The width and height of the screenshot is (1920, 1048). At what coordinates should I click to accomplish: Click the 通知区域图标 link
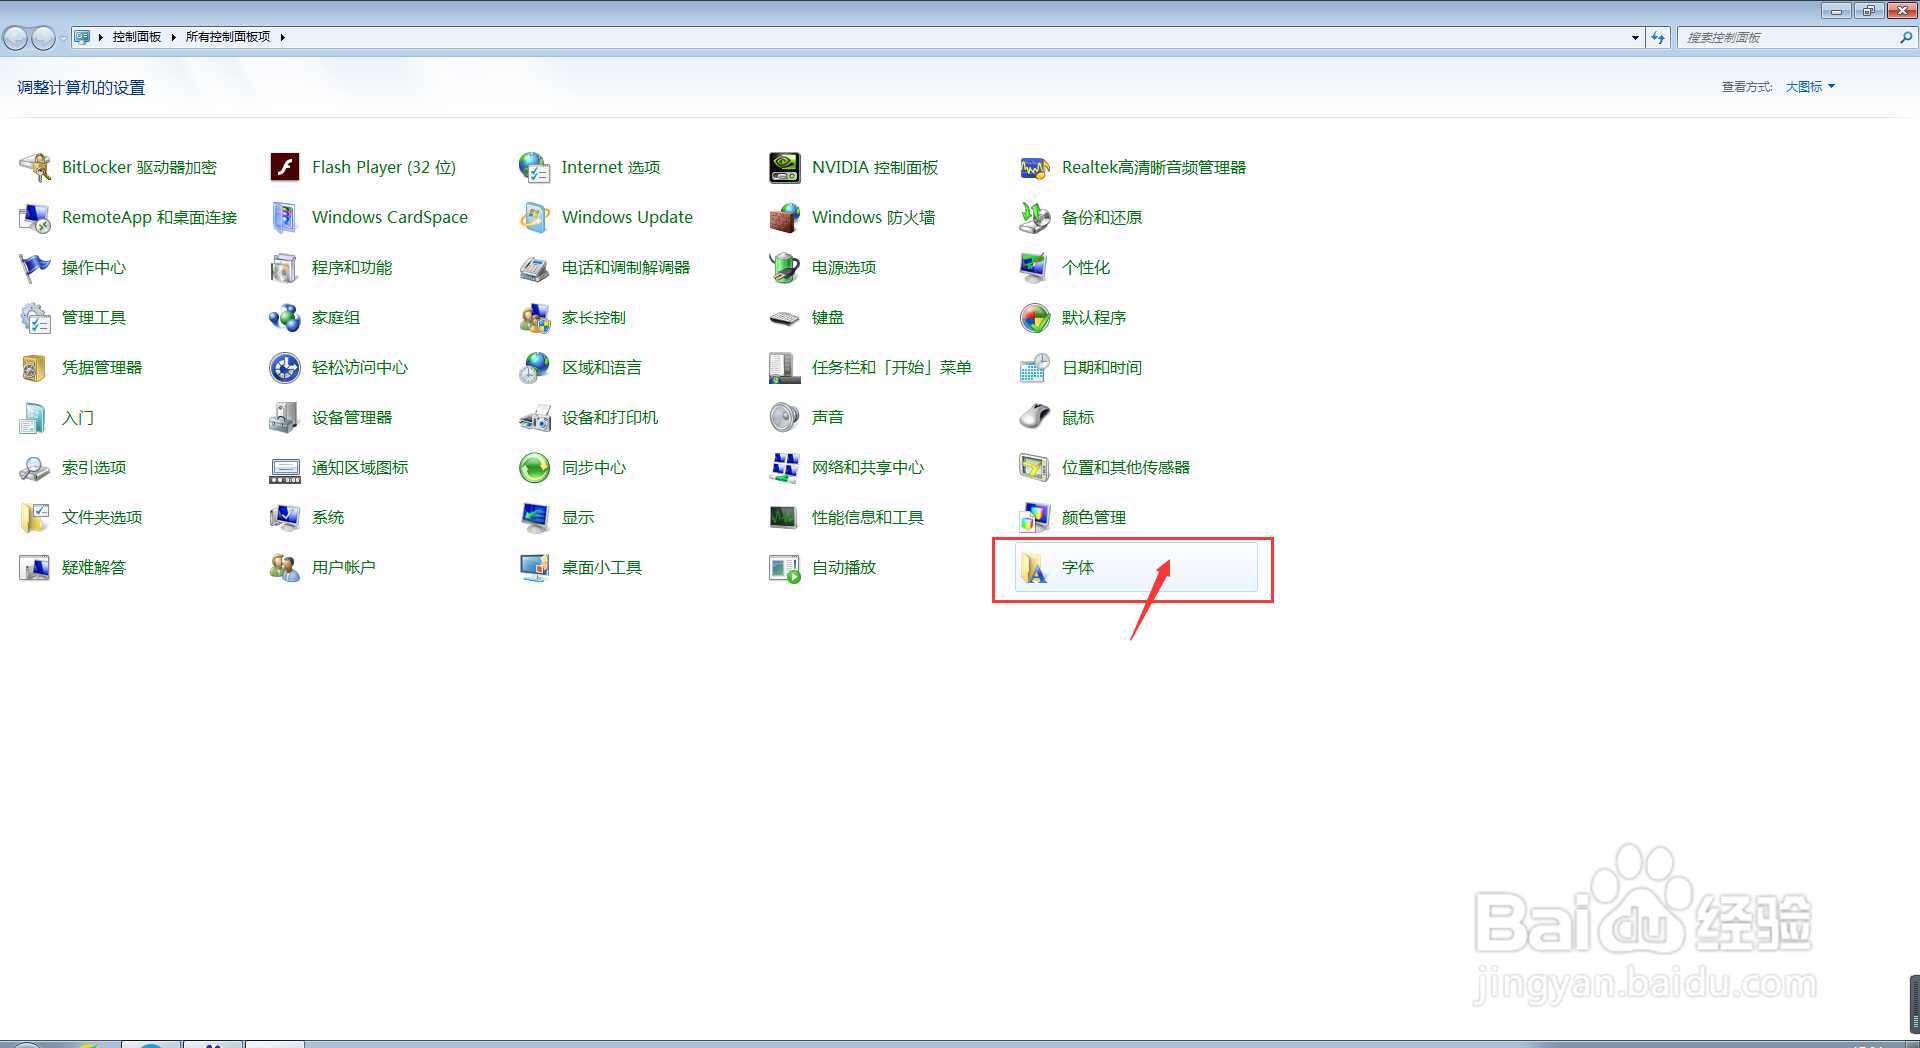(360, 467)
